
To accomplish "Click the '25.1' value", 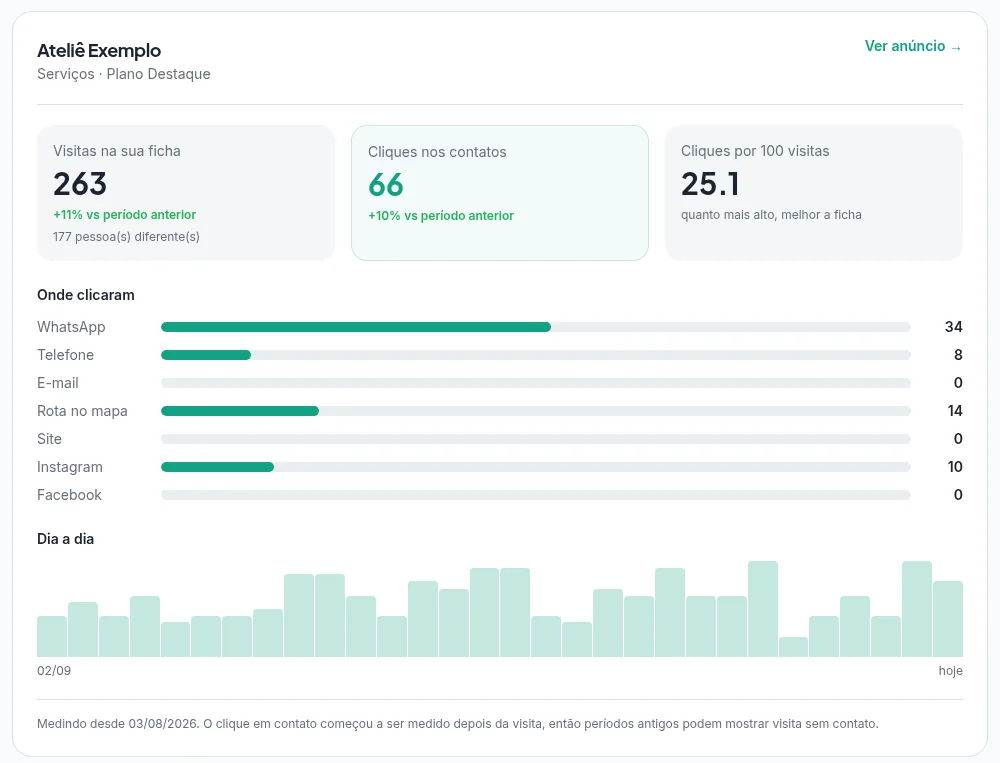I will click(x=710, y=184).
